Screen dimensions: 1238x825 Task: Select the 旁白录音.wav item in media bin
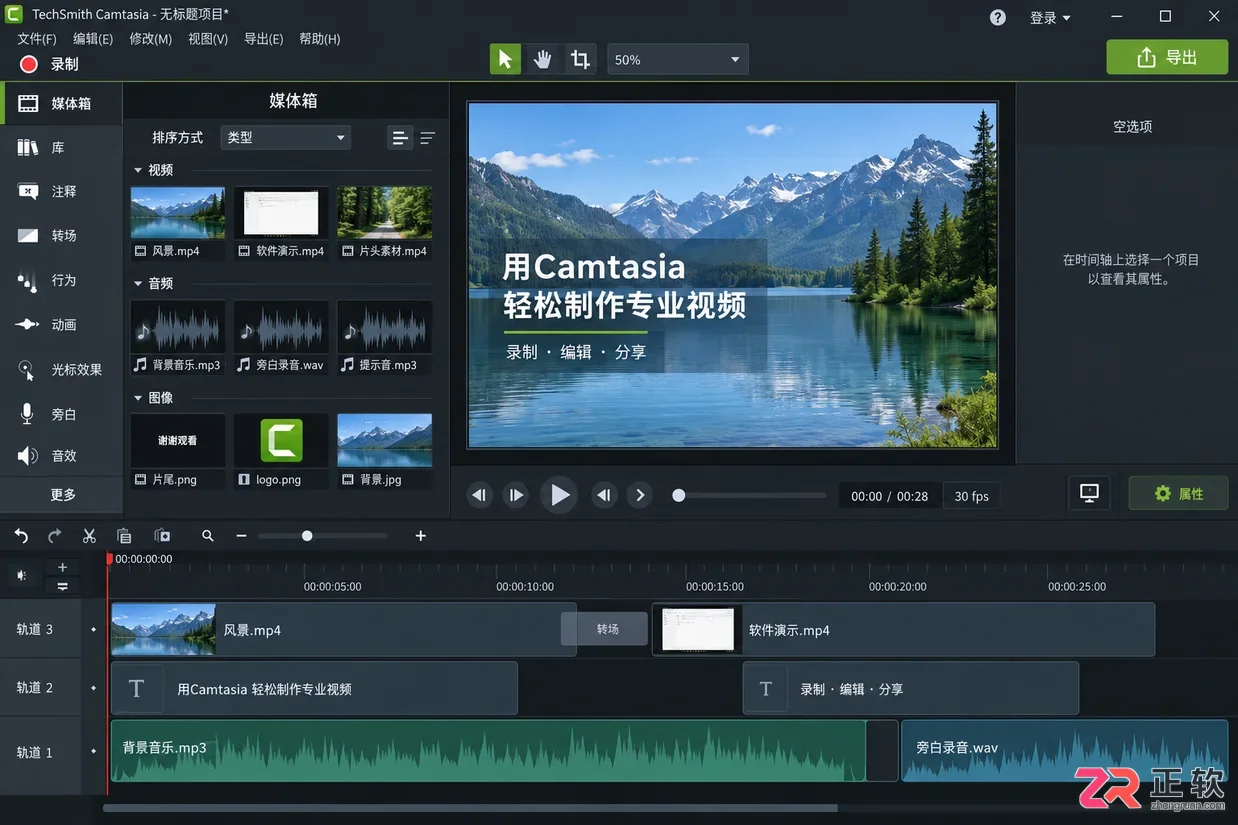click(x=281, y=338)
